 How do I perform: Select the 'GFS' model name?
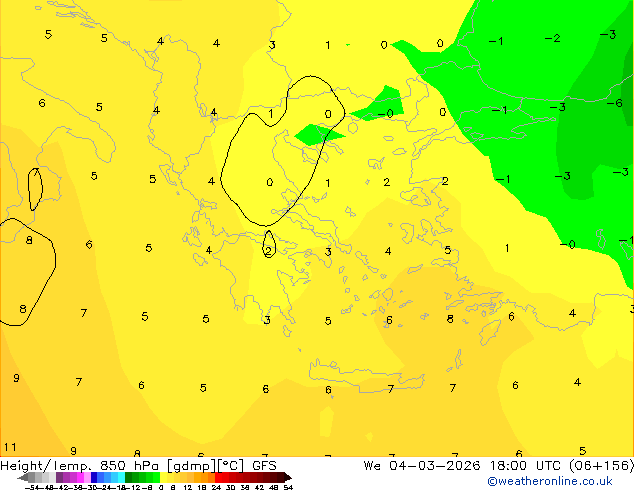point(264,466)
